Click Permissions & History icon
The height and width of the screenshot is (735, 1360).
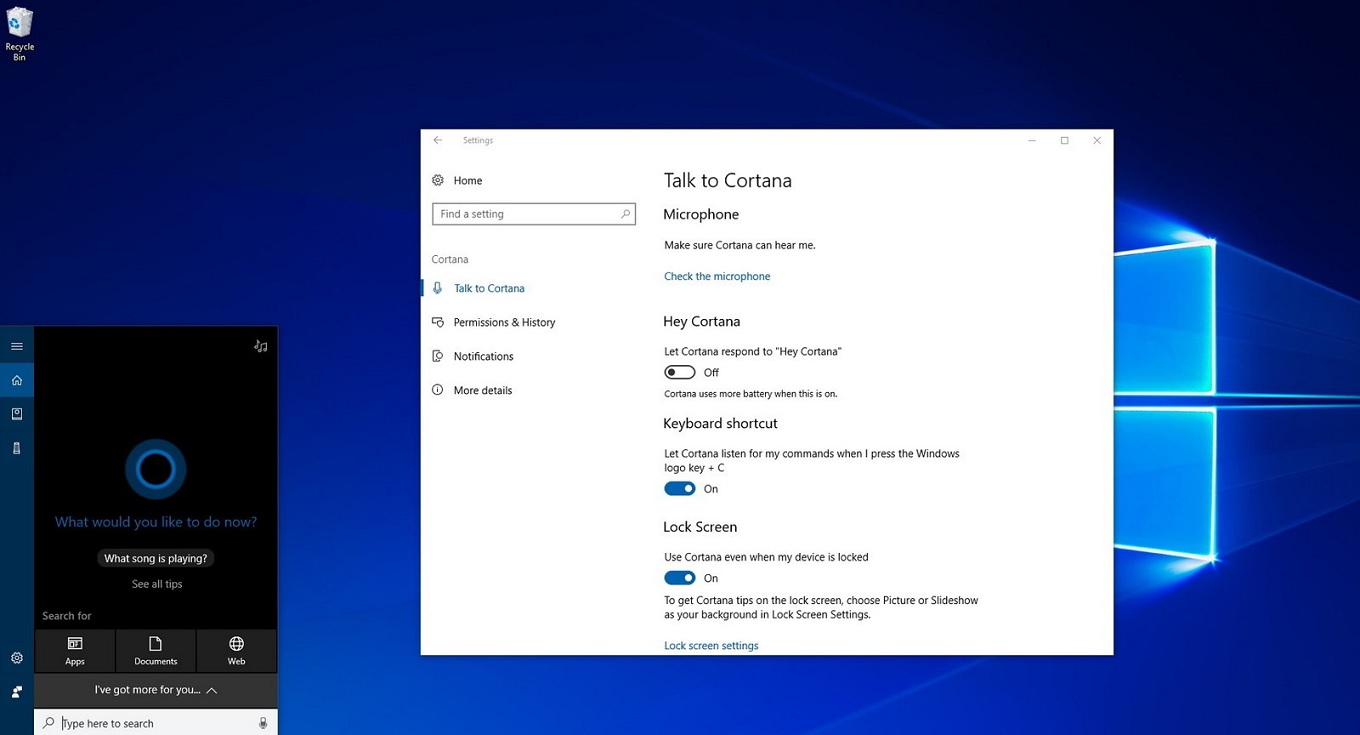pyautogui.click(x=438, y=322)
